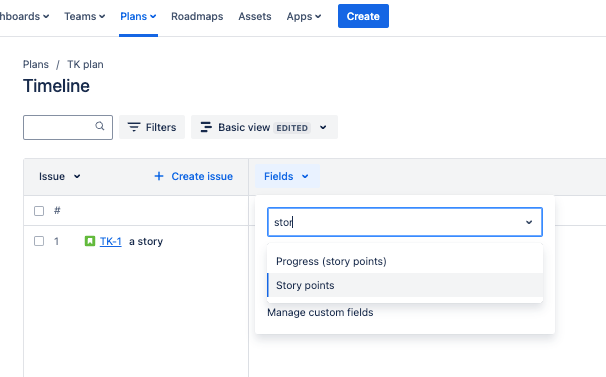Screen dimensions: 606x377
Task: Open the TK-1 issue link
Action: (111, 241)
